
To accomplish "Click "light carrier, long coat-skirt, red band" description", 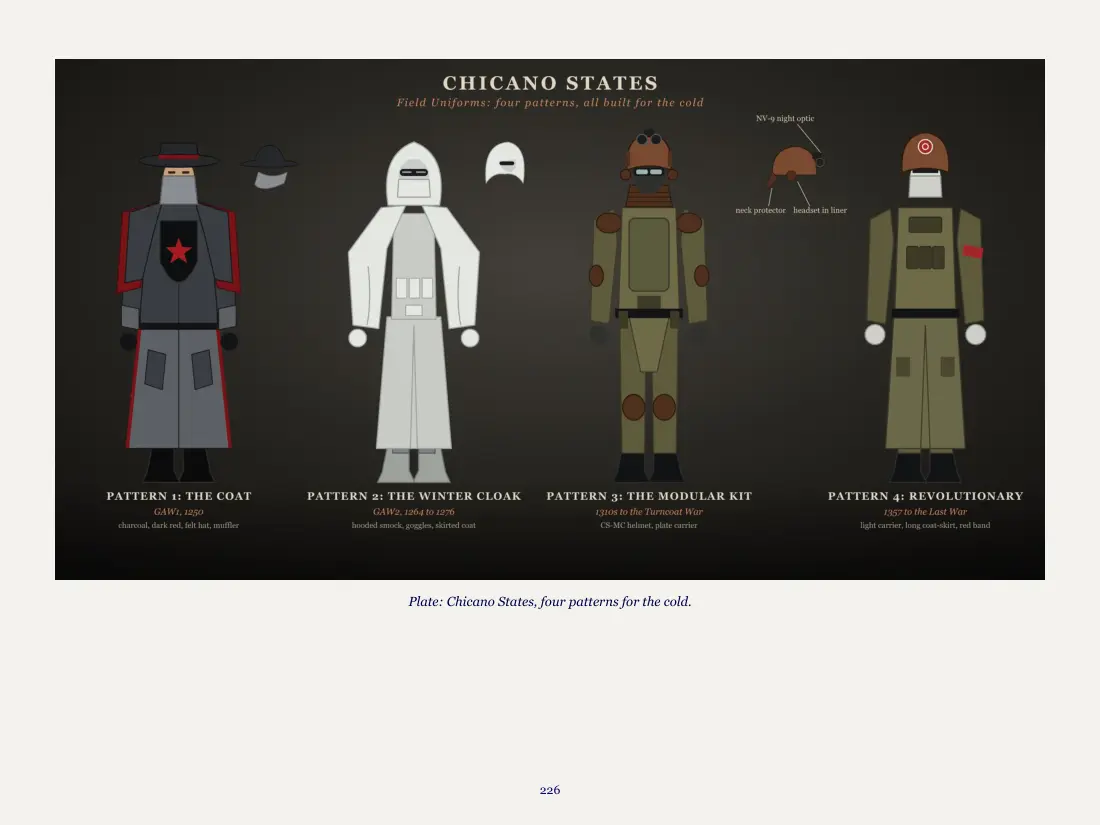I will point(925,525).
